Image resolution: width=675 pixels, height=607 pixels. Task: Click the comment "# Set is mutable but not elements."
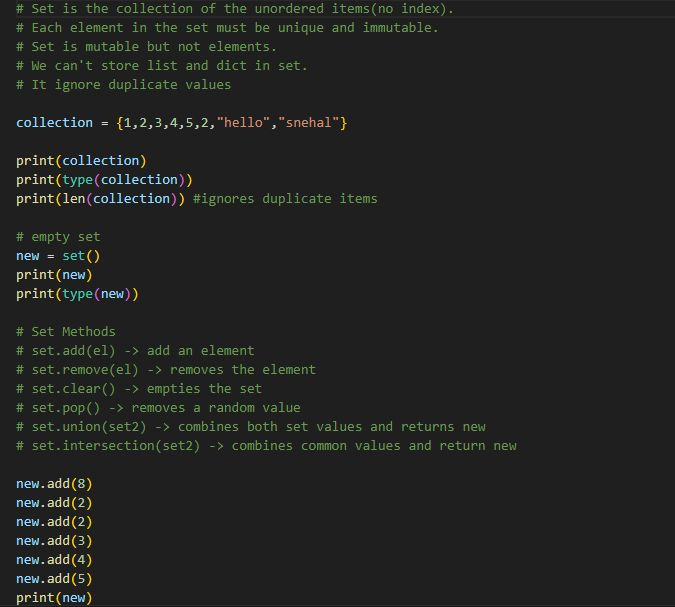(x=146, y=46)
